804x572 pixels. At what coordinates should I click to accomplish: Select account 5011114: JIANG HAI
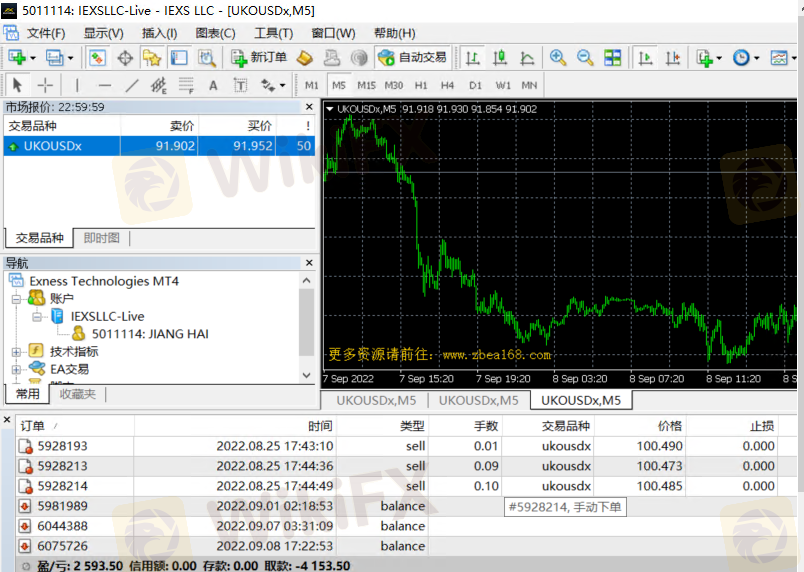point(150,334)
